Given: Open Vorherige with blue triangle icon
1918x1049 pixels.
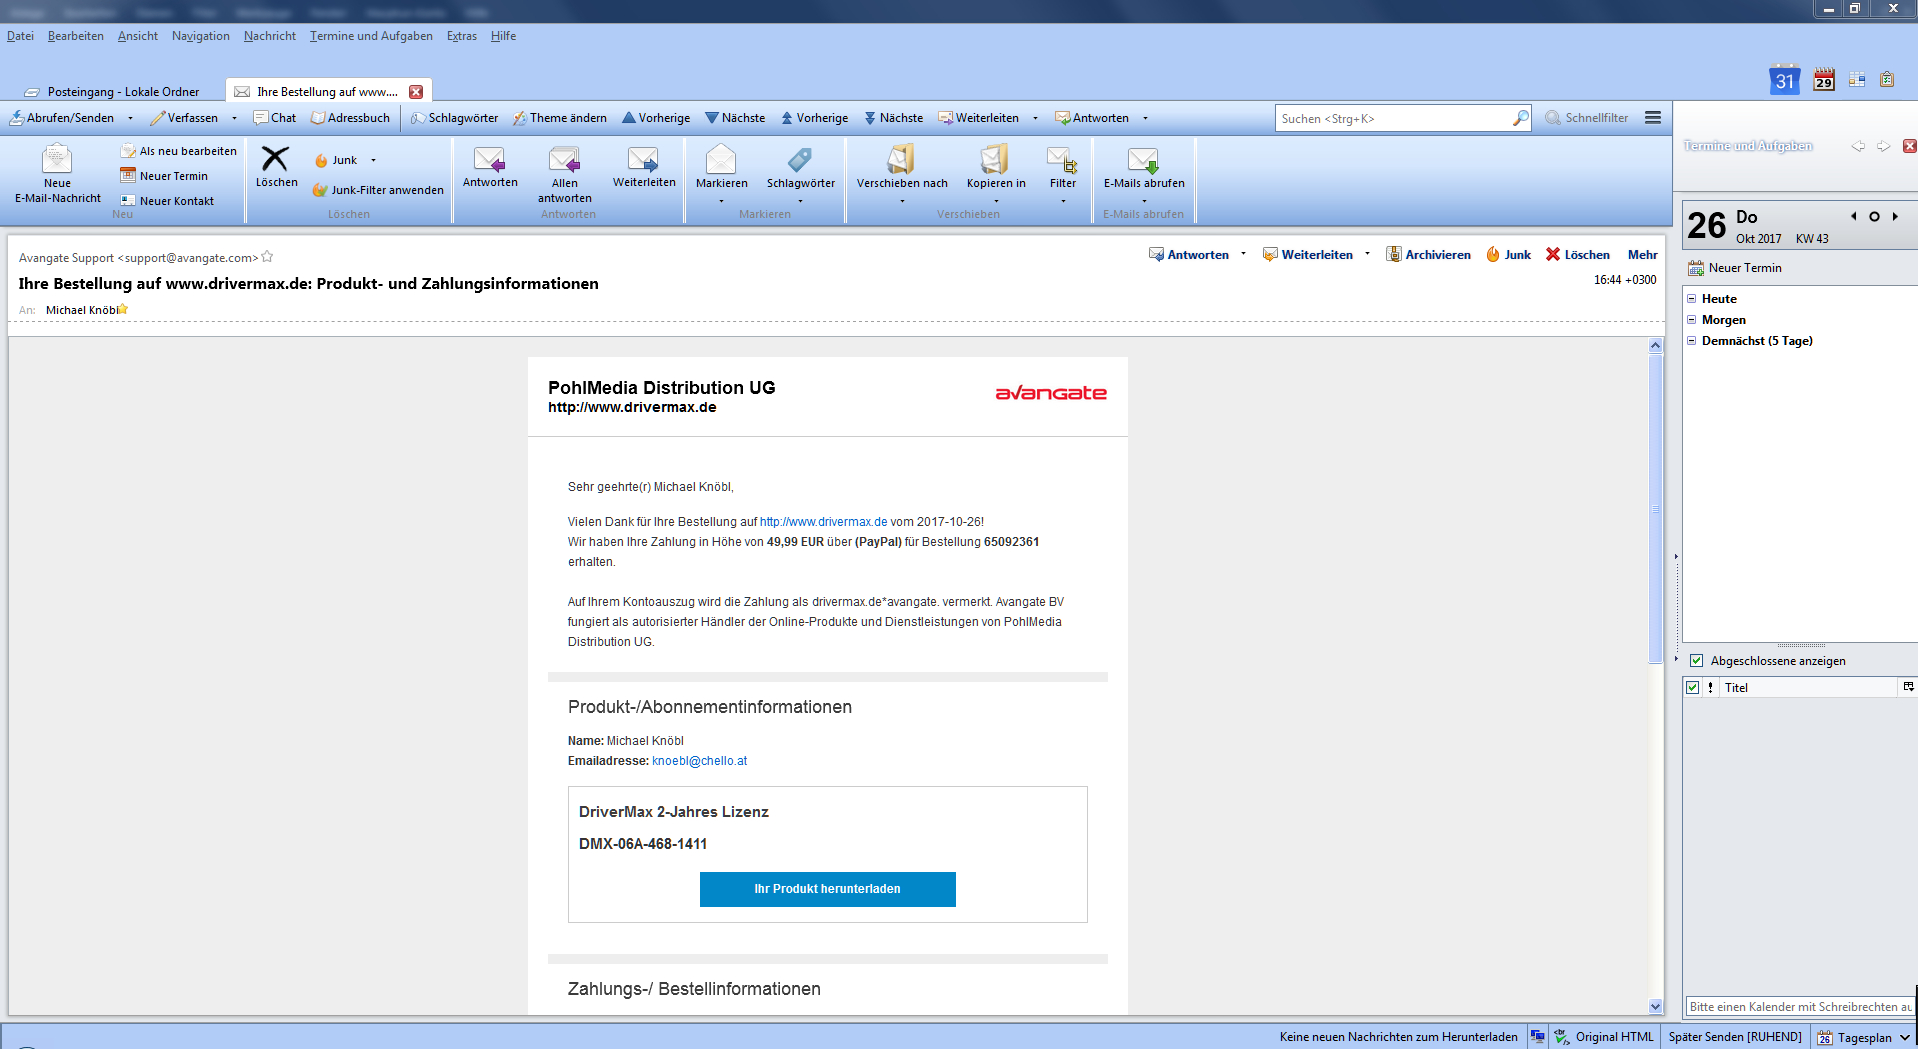Looking at the screenshot, I should coord(656,118).
